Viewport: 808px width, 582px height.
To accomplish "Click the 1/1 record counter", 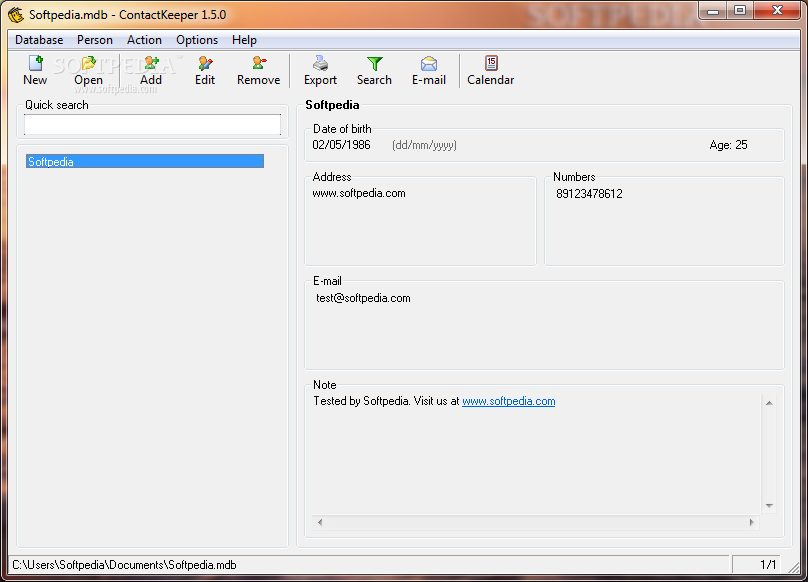I will [x=768, y=565].
